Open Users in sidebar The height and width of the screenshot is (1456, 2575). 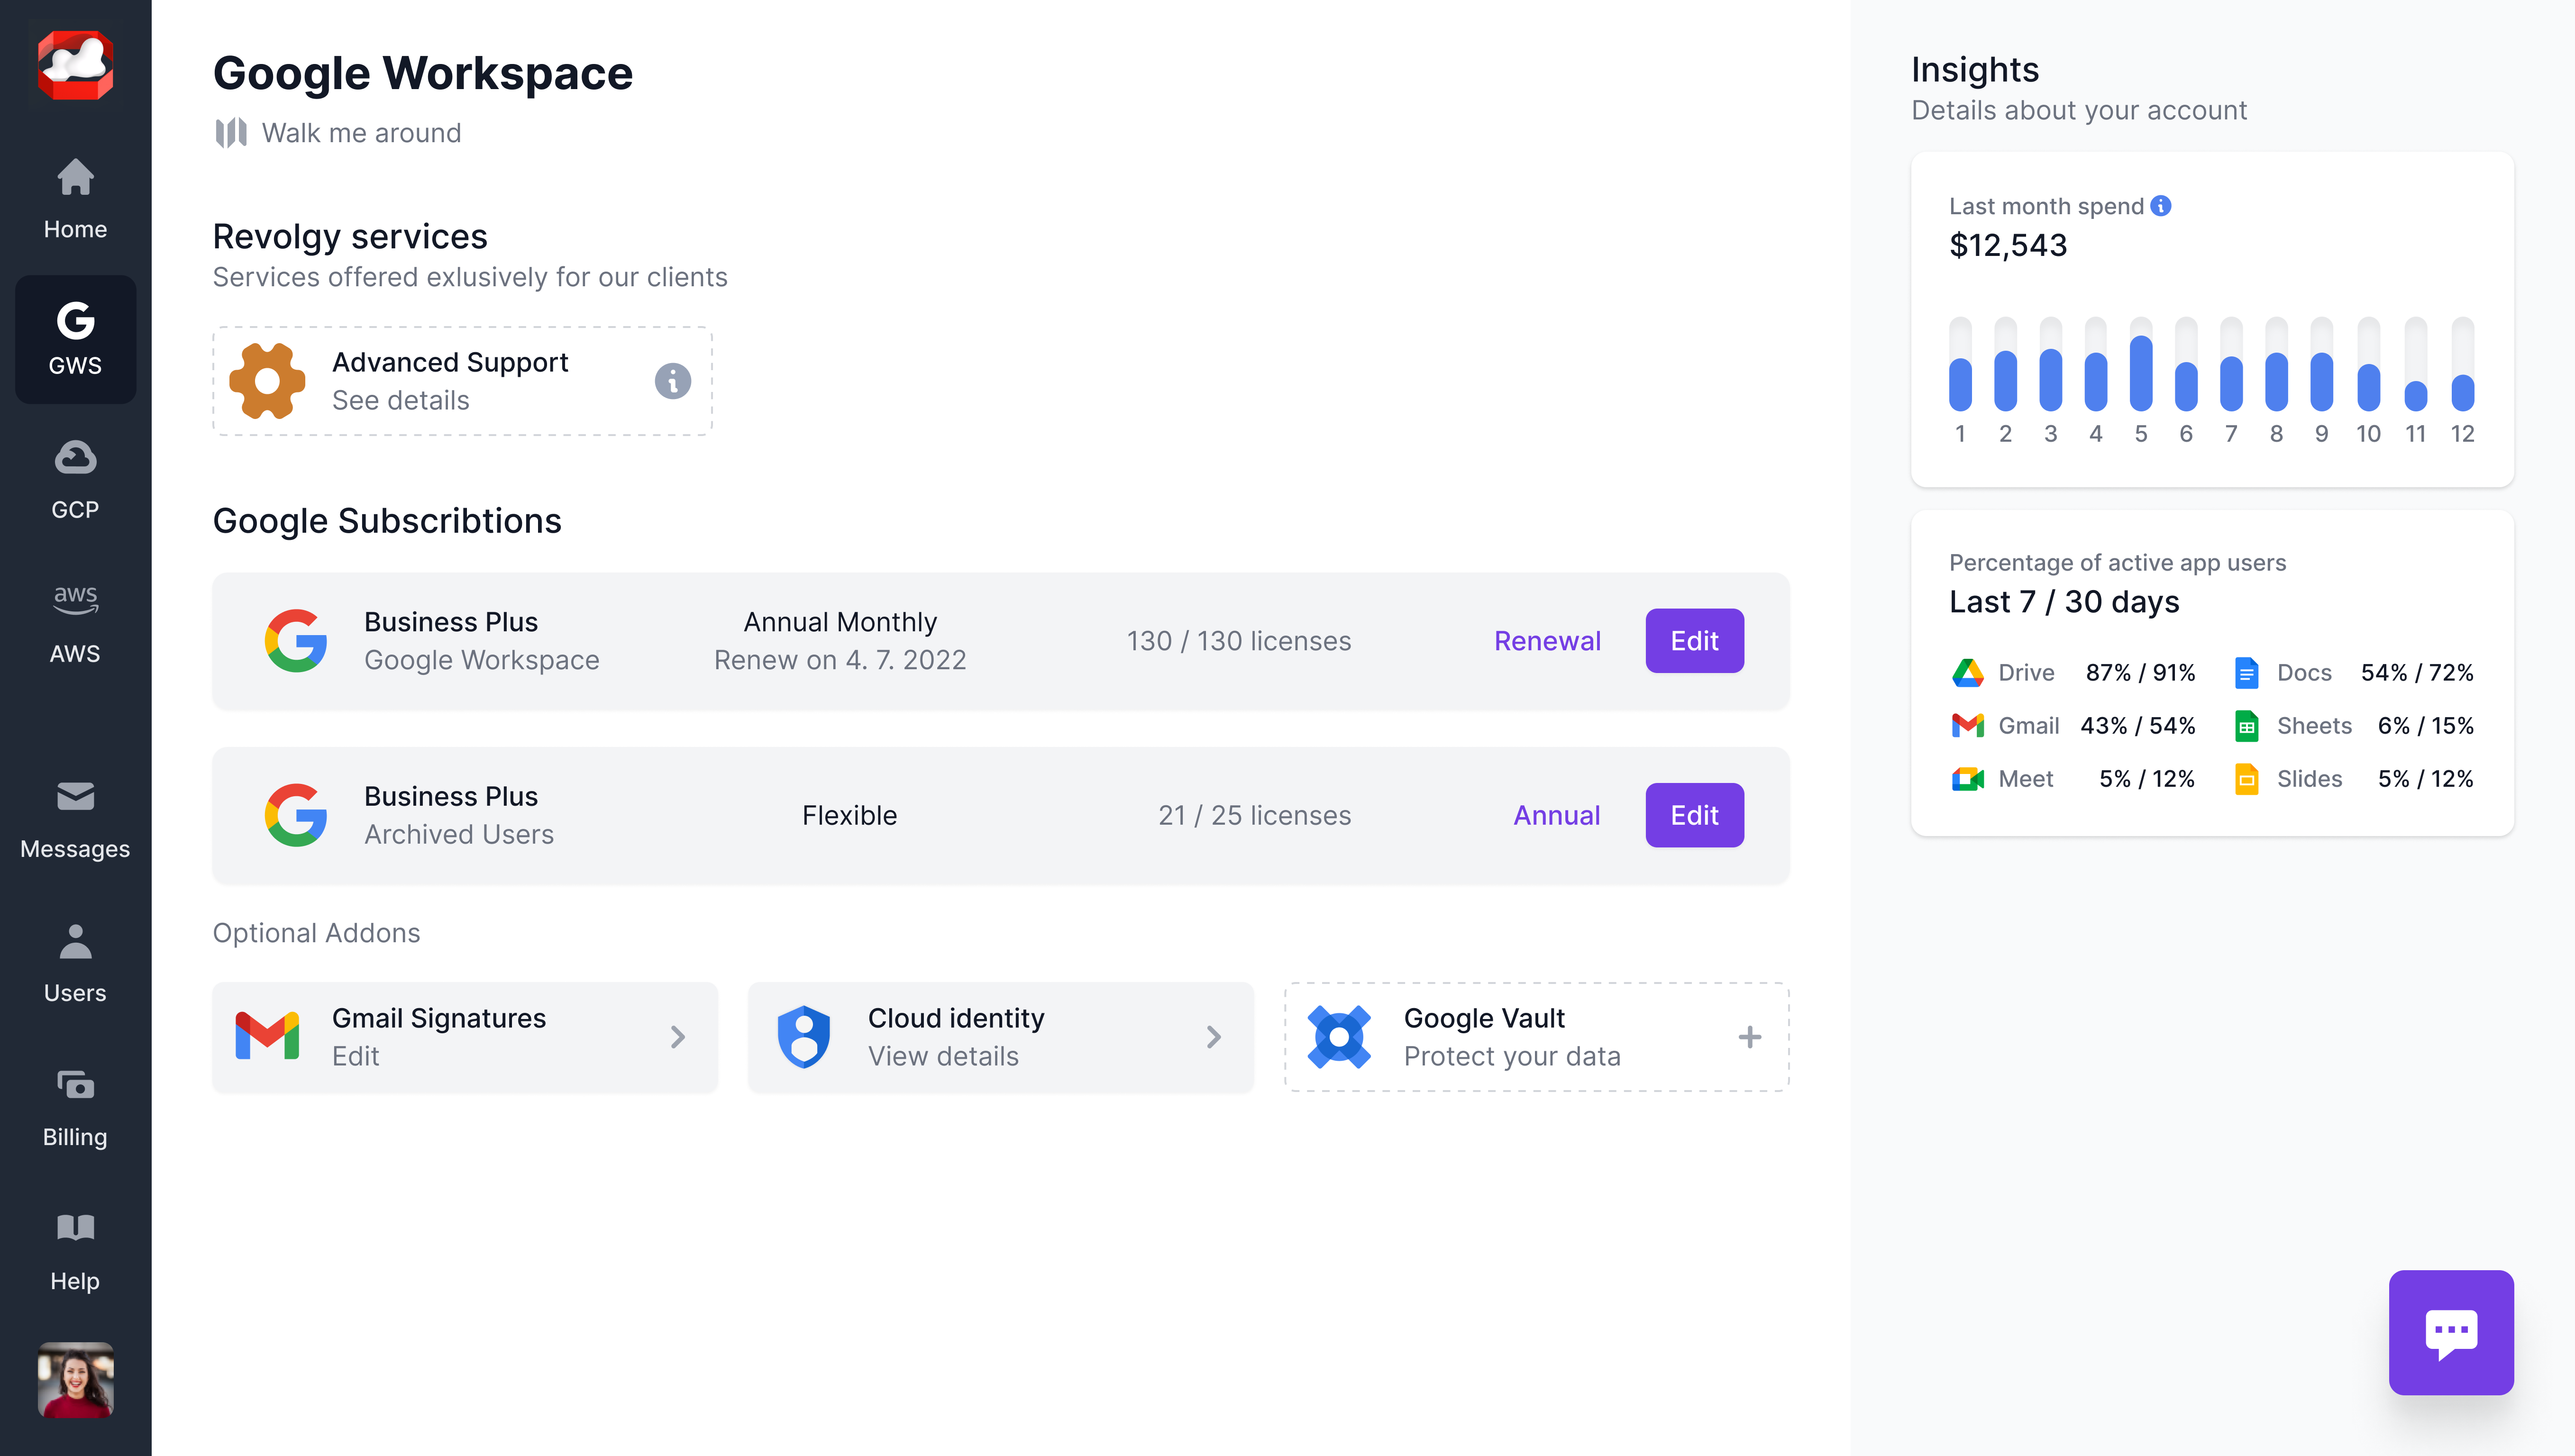(x=75, y=964)
